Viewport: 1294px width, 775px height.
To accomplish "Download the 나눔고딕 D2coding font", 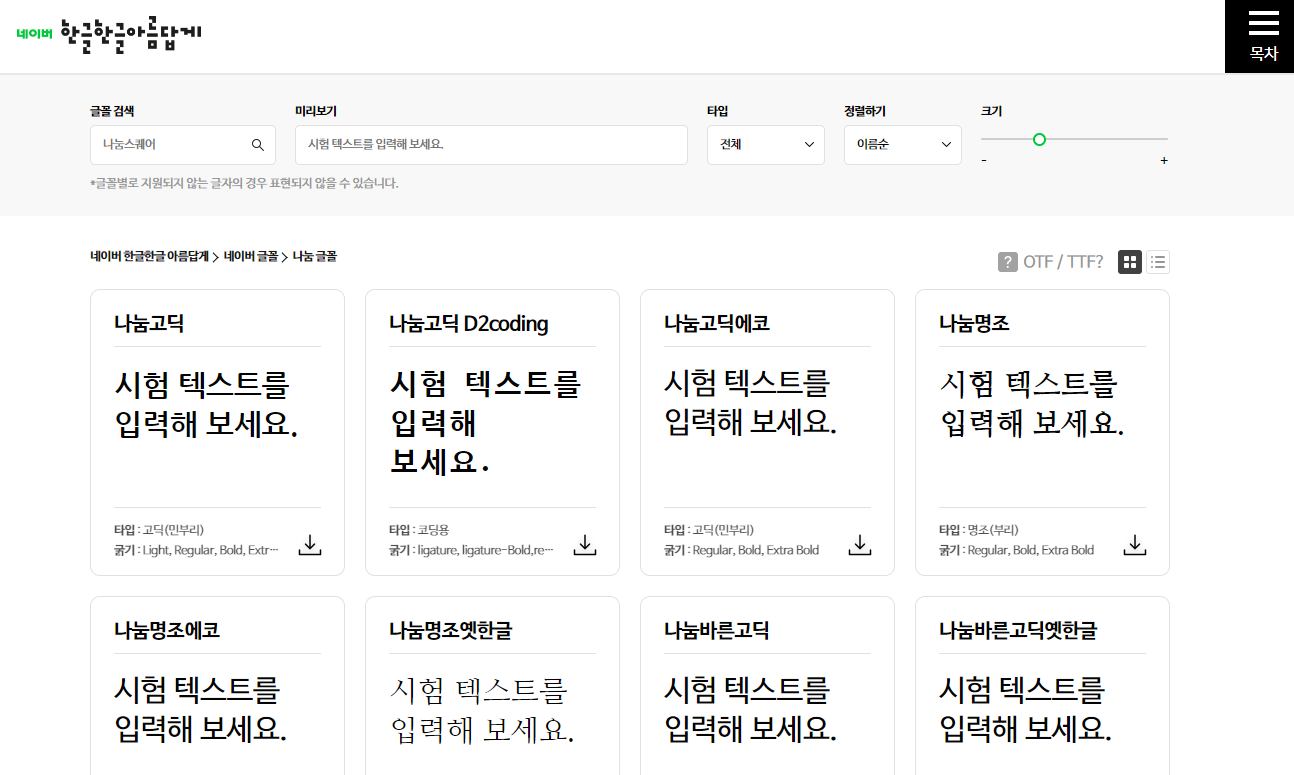I will (584, 544).
